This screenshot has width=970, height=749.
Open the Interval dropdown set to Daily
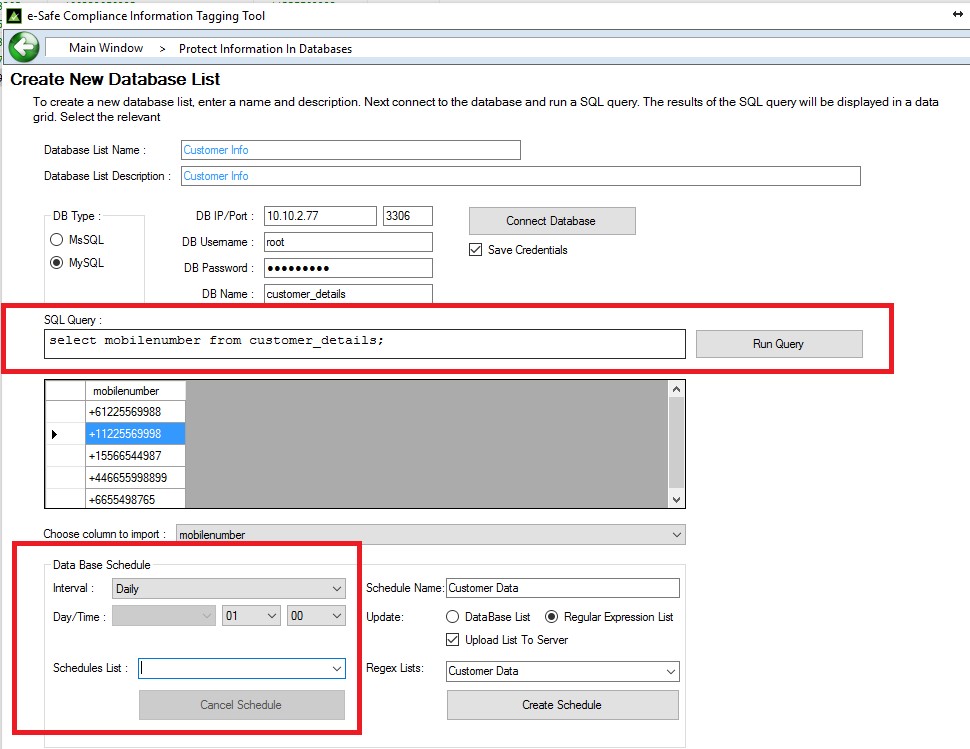point(229,589)
